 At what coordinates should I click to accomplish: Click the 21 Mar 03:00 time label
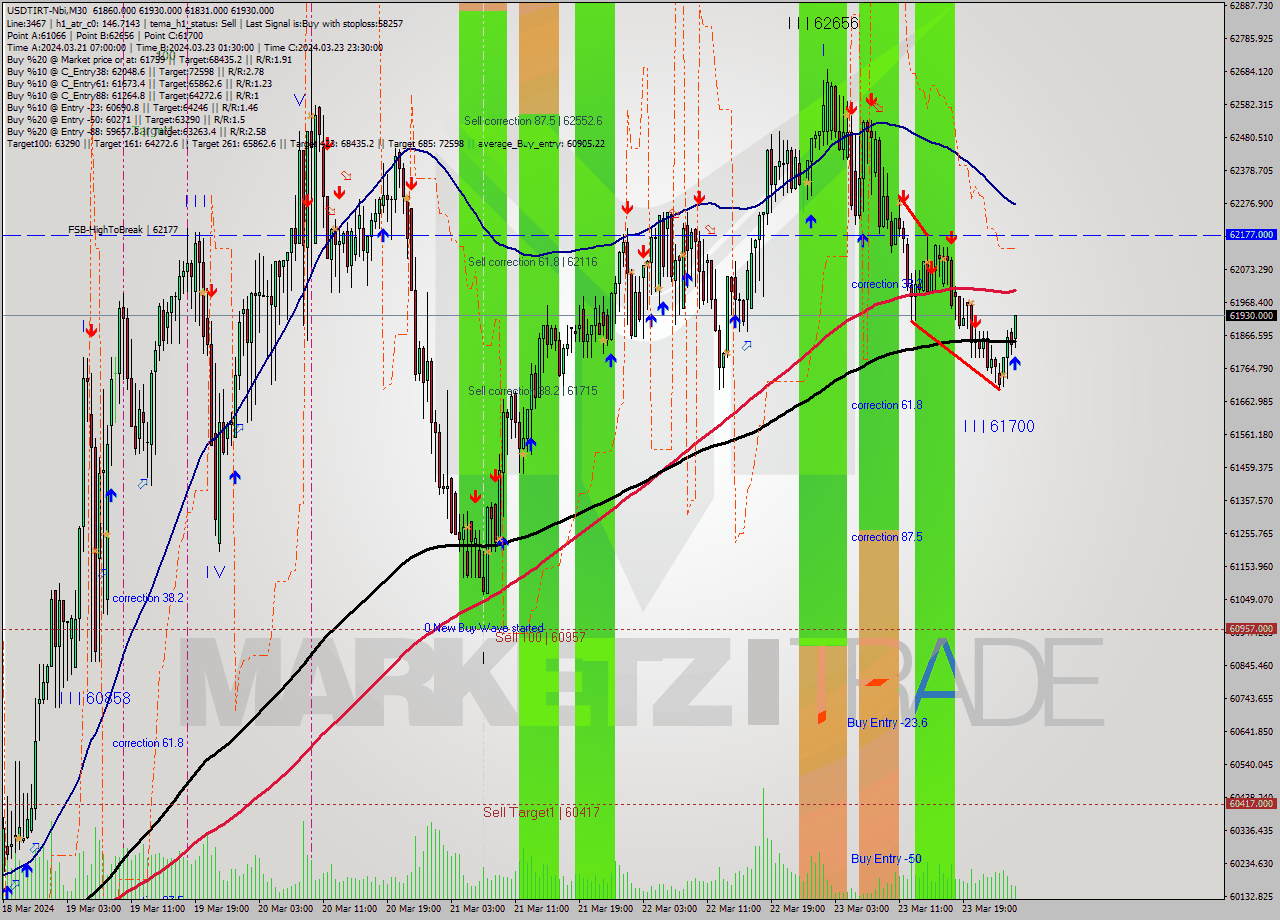477,910
